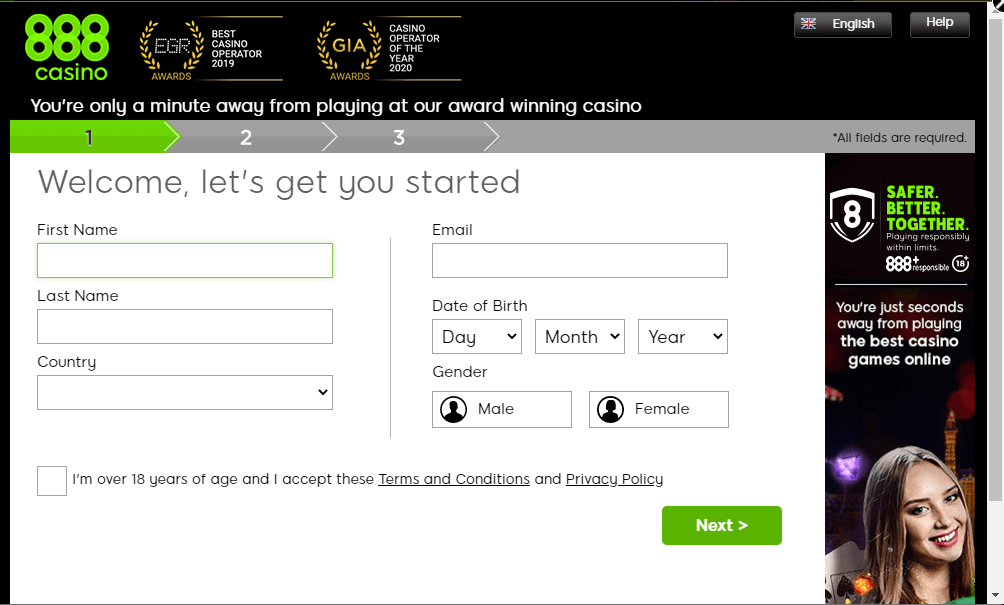Click the GIA Awards 2020 badge

coord(389,49)
